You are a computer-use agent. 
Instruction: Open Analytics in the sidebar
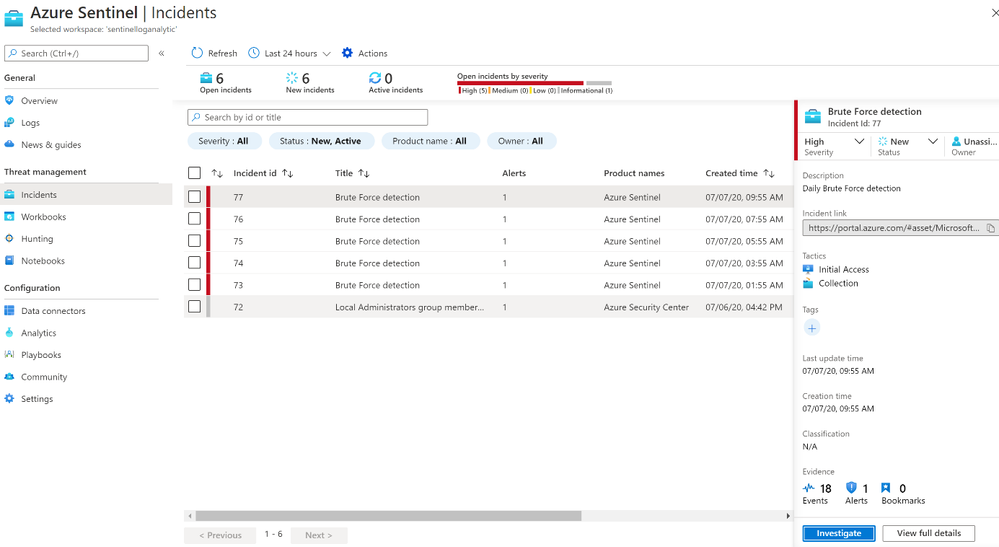(38, 332)
